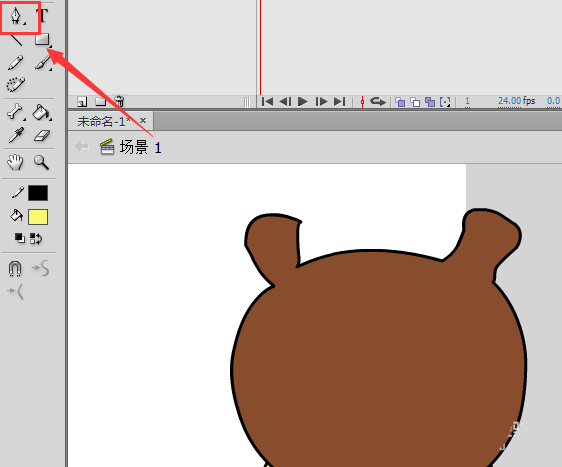Go to first frame
The height and width of the screenshot is (467, 562).
[x=267, y=102]
